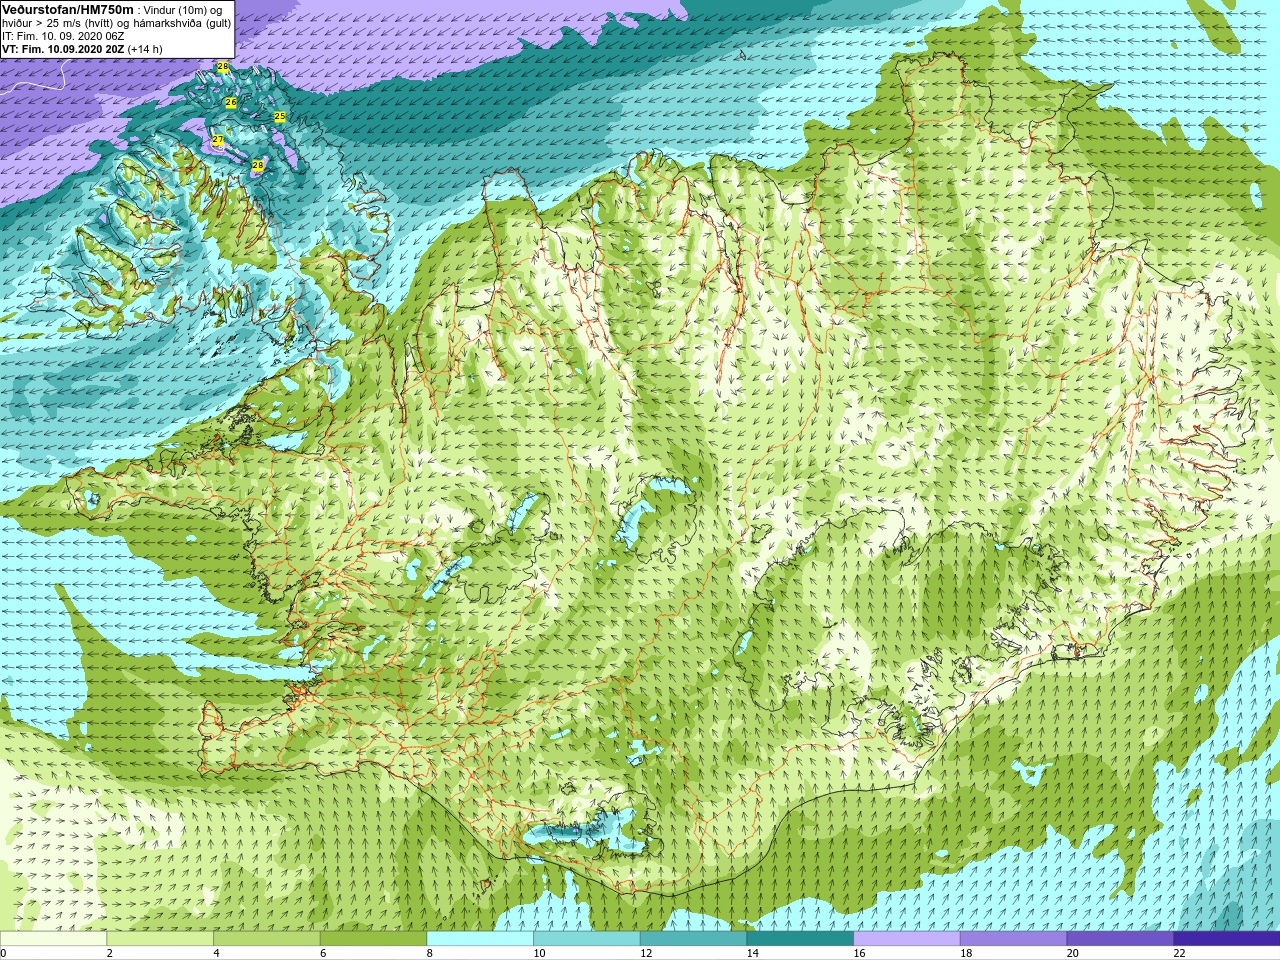This screenshot has width=1280, height=960.
Task: Click the legend scale label '18'
Action: coord(966,953)
